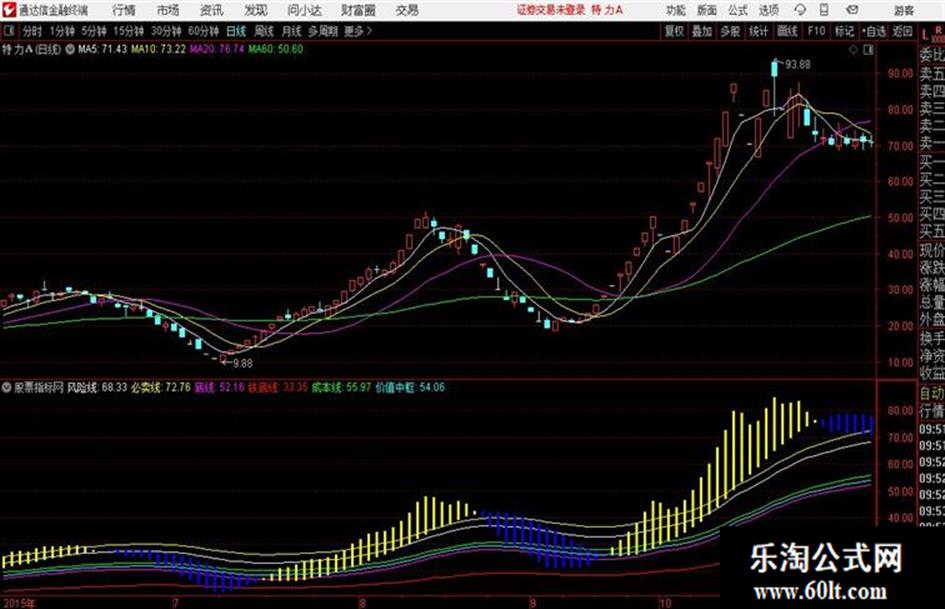Click the 90.00 price axis label
This screenshot has width=945, height=609.
click(x=900, y=73)
